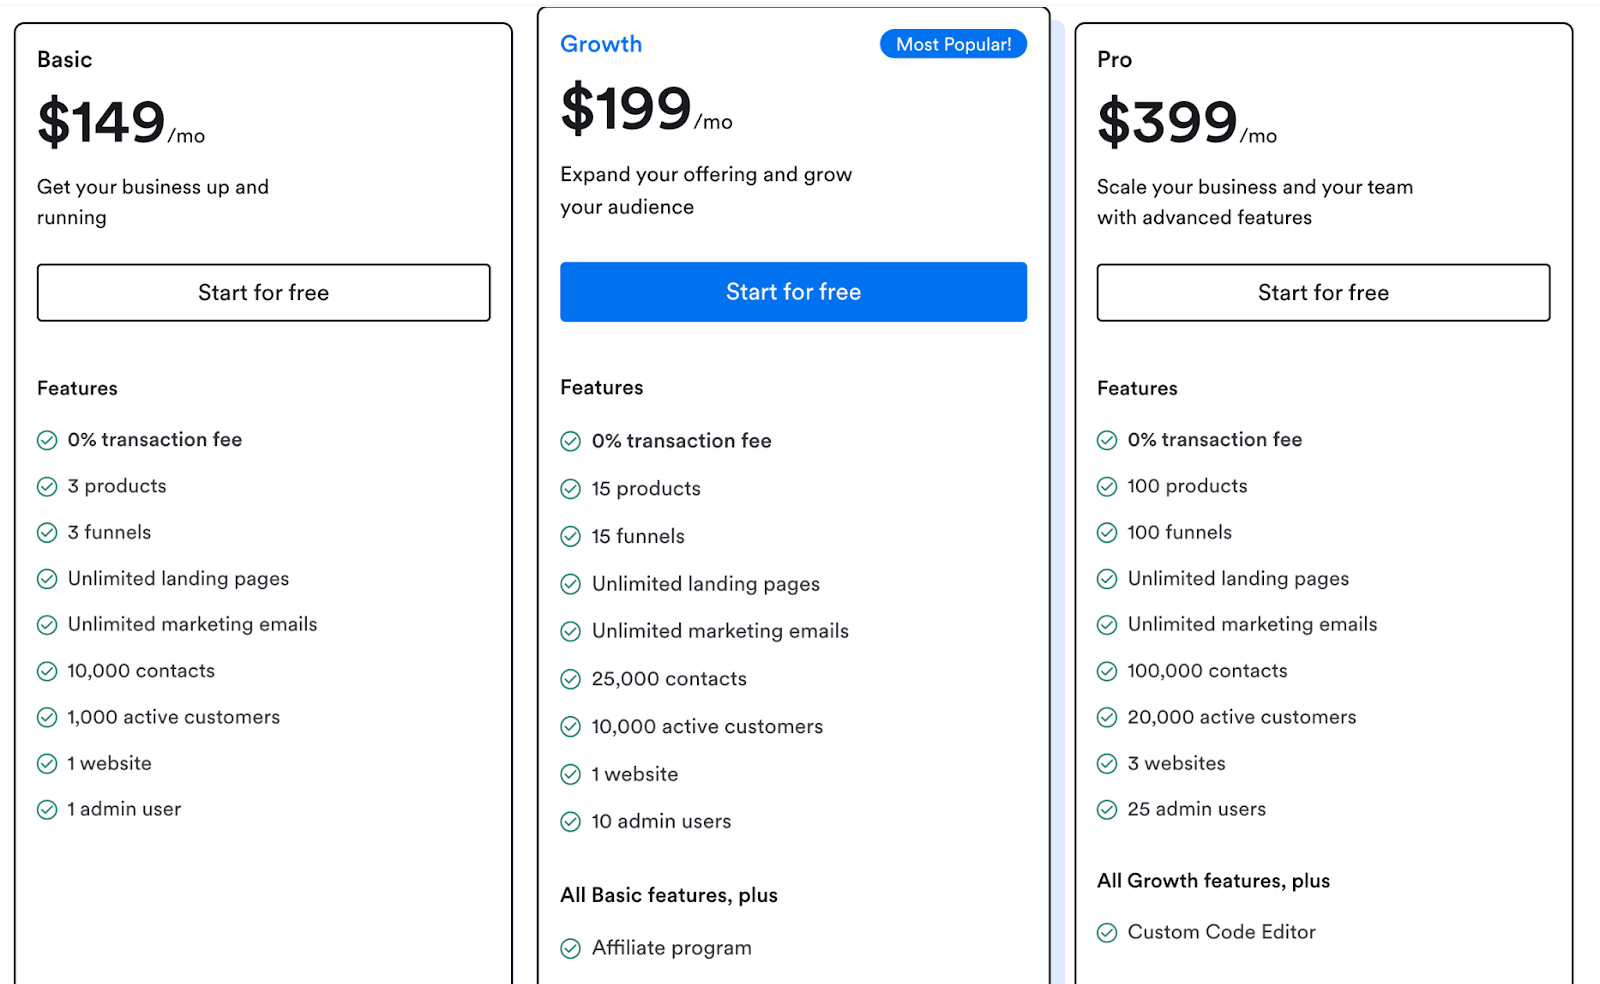Click Start for free under Basic plan
The height and width of the screenshot is (984, 1600).
(263, 293)
